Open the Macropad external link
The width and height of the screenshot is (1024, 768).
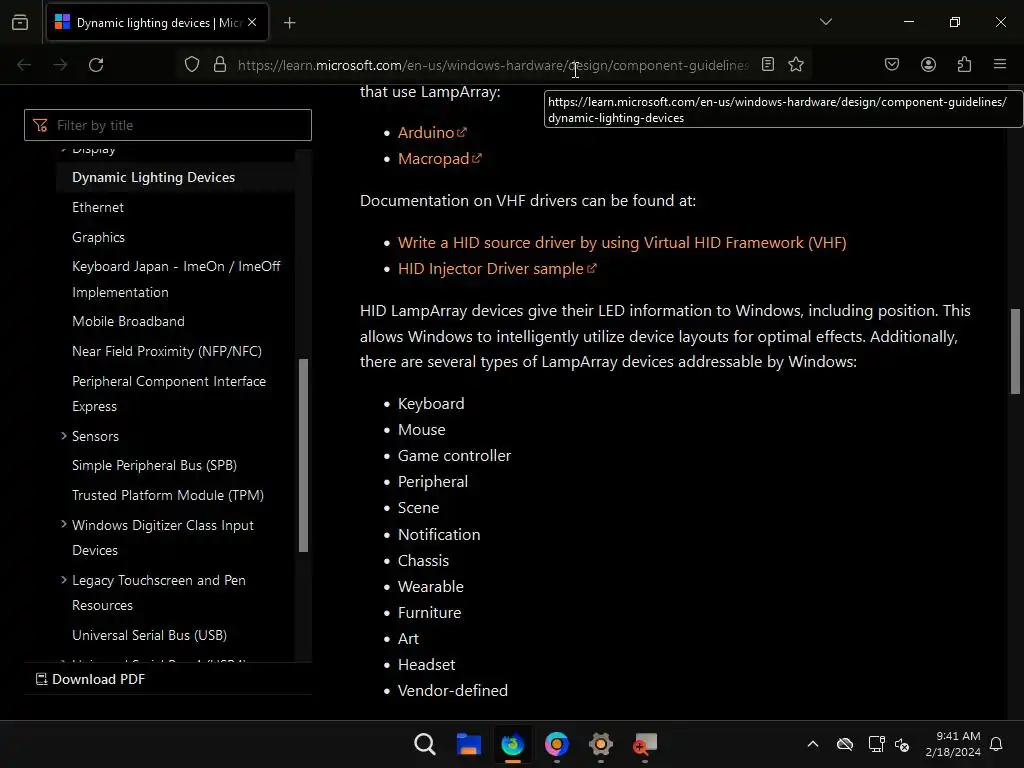(x=440, y=159)
